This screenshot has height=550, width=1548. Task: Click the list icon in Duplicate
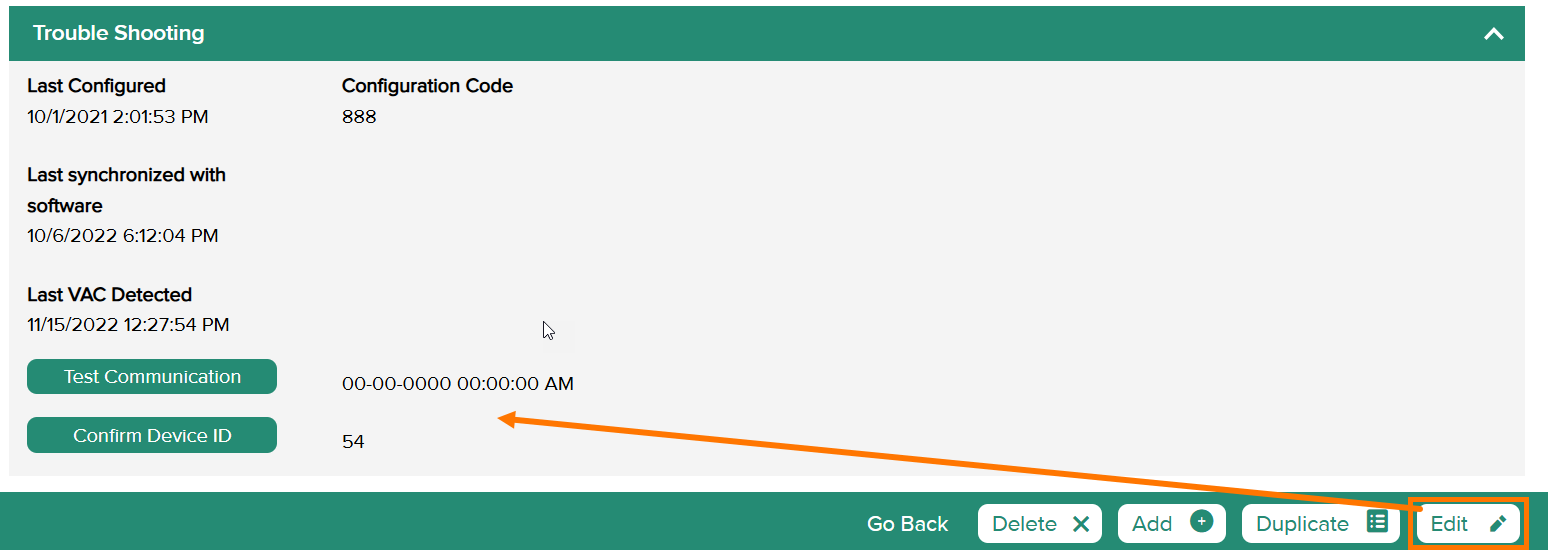tap(1377, 522)
